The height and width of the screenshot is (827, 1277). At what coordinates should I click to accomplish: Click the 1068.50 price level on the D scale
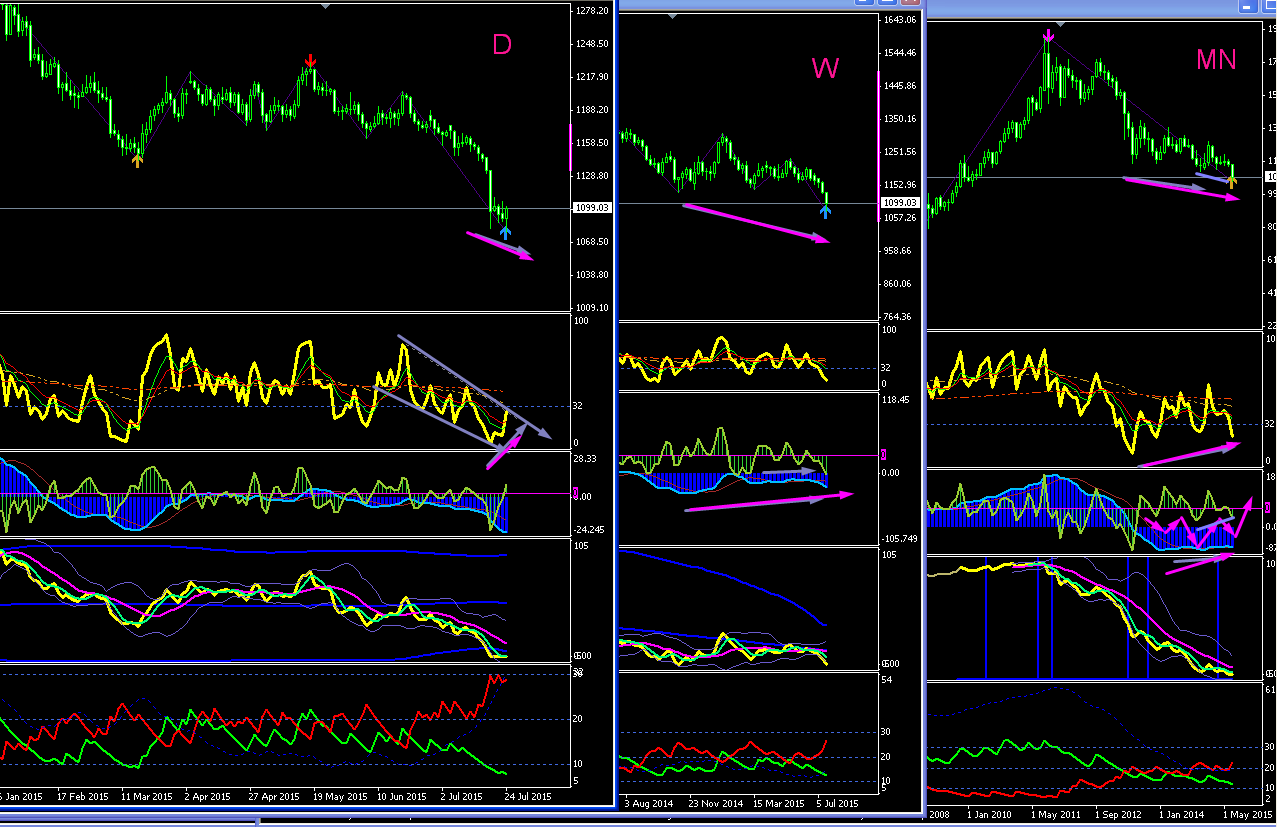(x=592, y=242)
